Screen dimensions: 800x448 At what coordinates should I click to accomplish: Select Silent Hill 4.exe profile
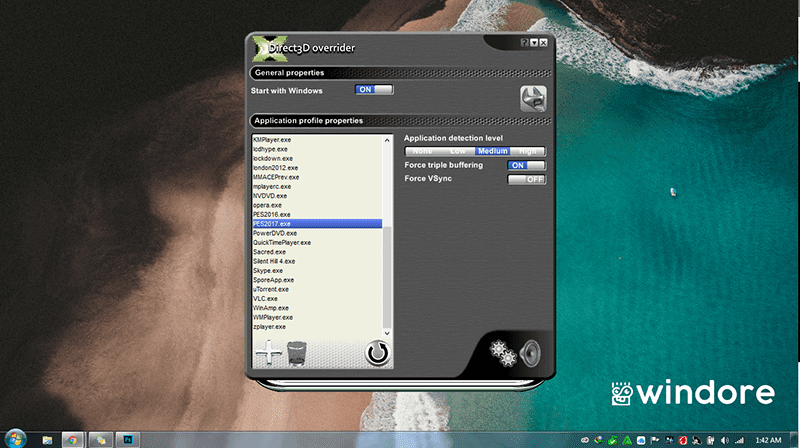[x=317, y=261]
